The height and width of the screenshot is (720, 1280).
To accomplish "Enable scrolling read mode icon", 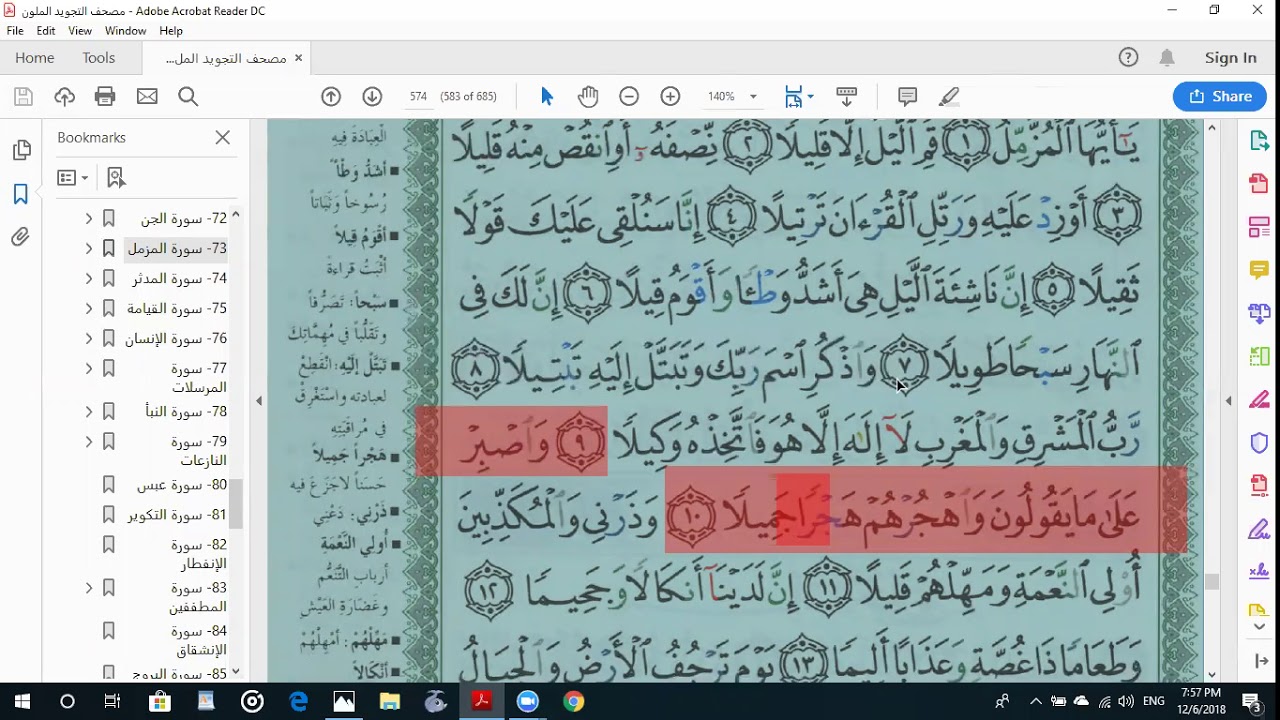I will (x=846, y=97).
